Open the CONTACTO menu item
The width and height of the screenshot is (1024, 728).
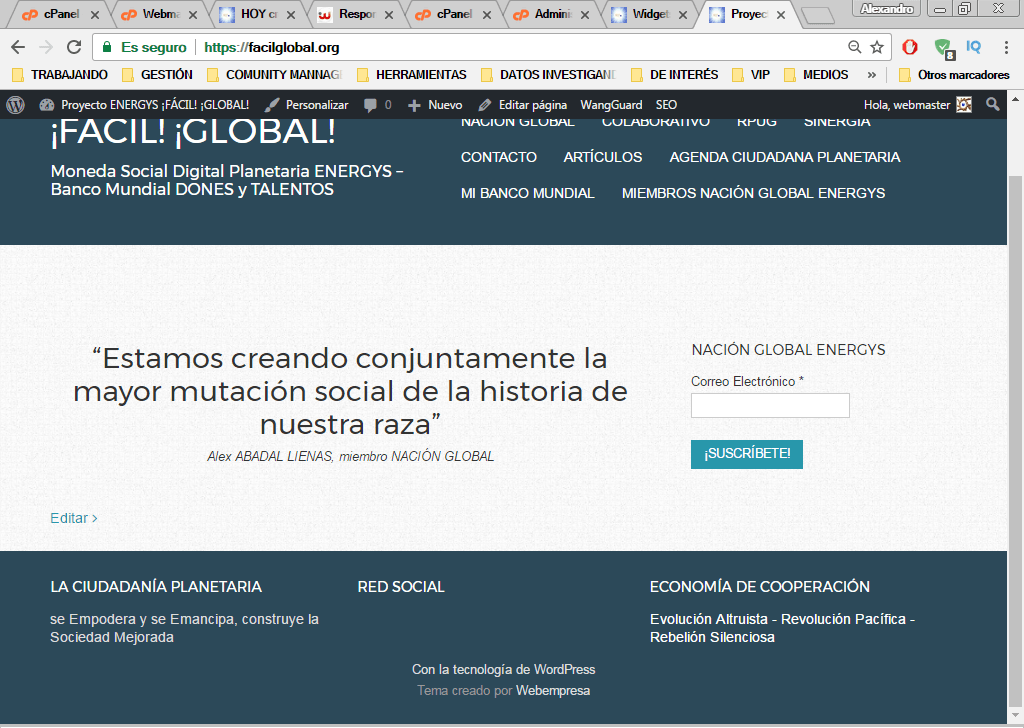tap(499, 157)
